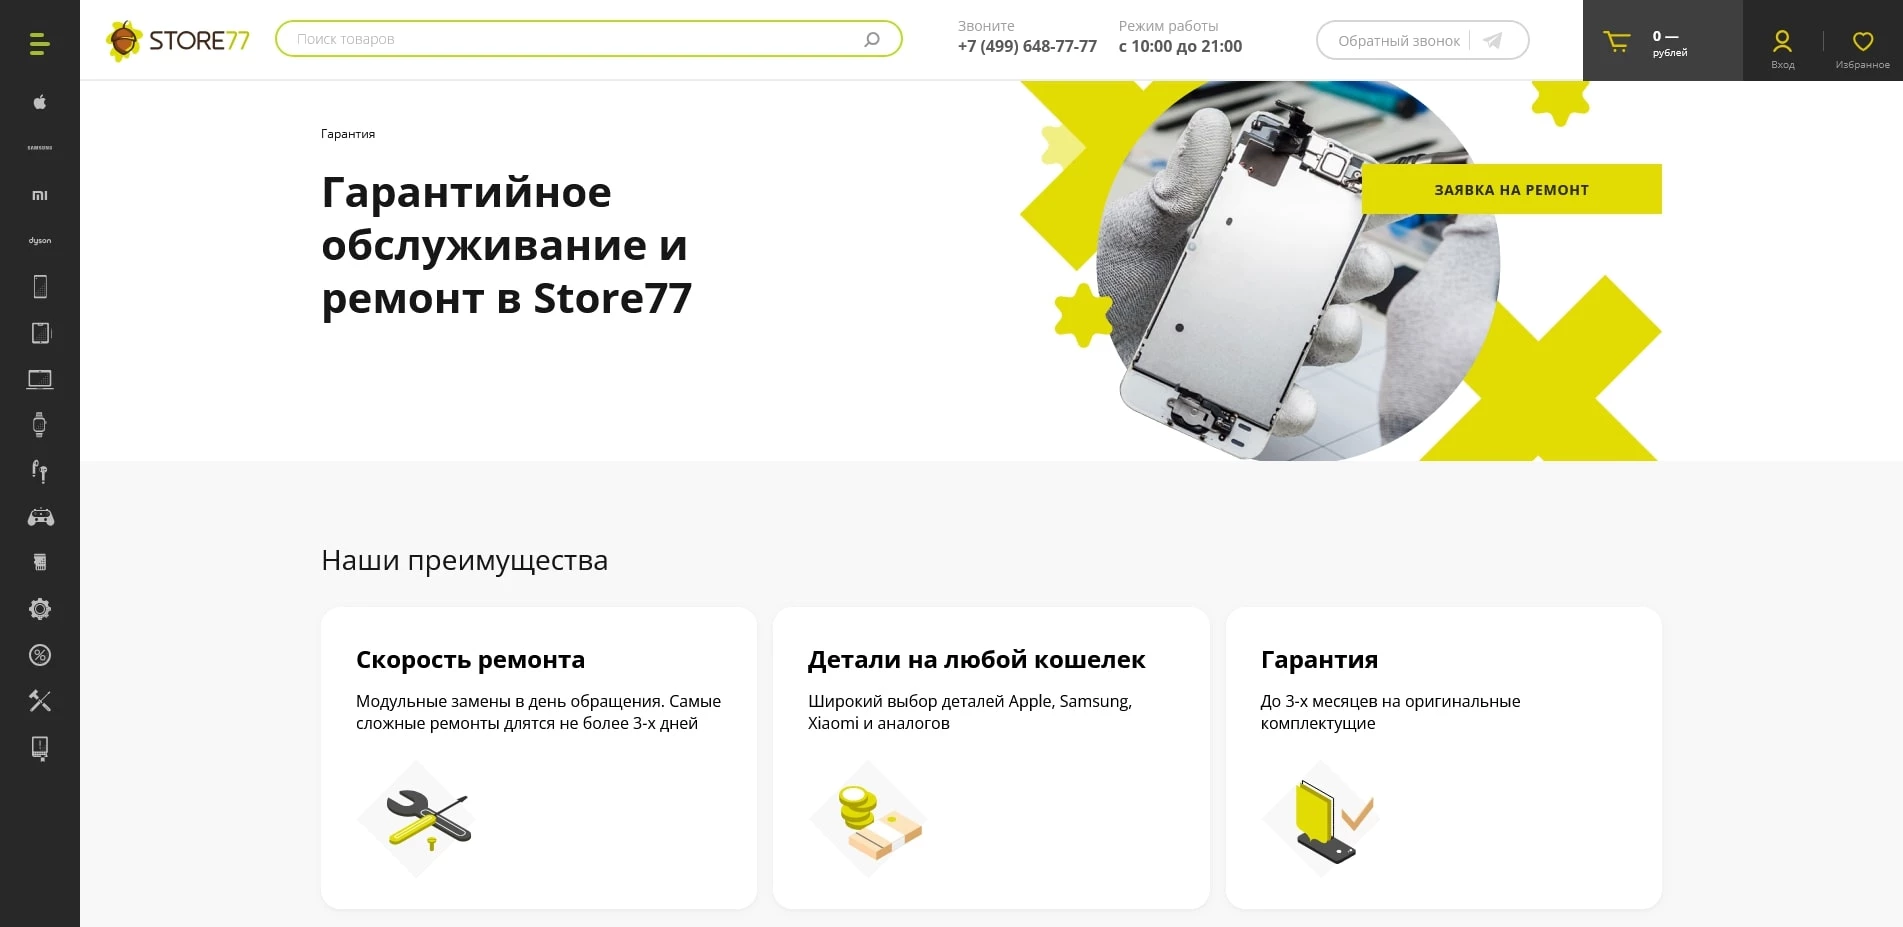Open Apple category in sidebar
The width and height of the screenshot is (1903, 927).
coord(40,102)
